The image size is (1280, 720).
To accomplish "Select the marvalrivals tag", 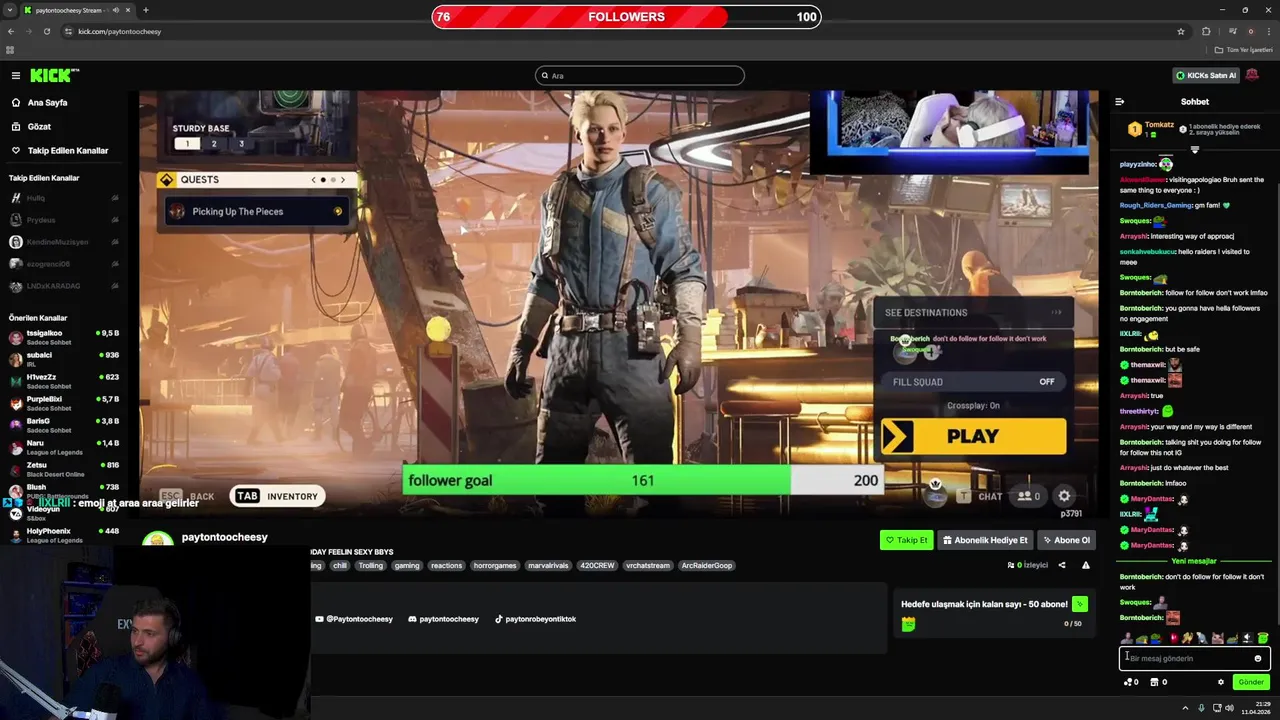I will tap(548, 565).
